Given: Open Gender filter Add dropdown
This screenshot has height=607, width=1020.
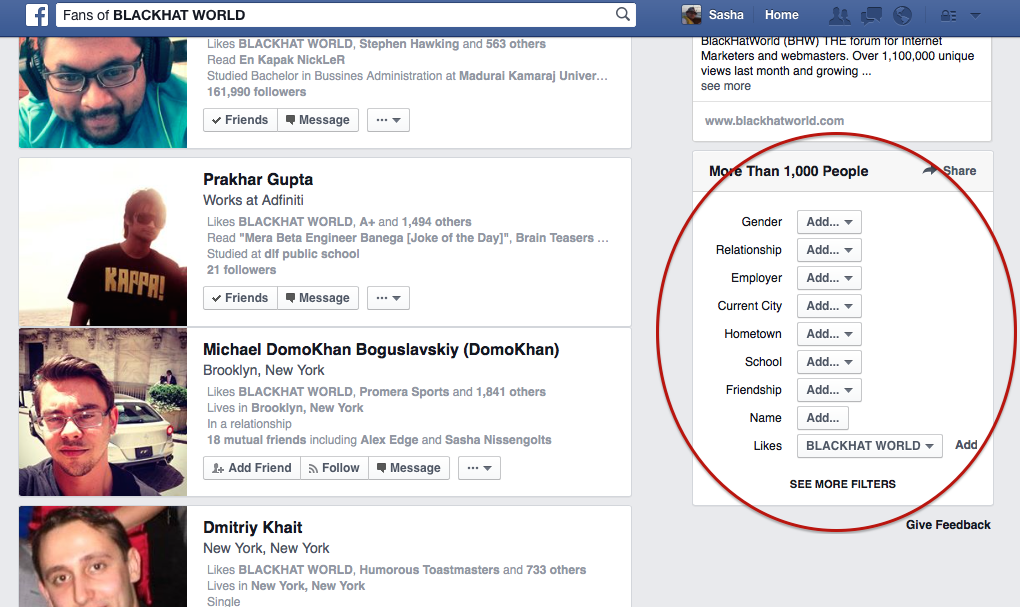Looking at the screenshot, I should coord(829,222).
